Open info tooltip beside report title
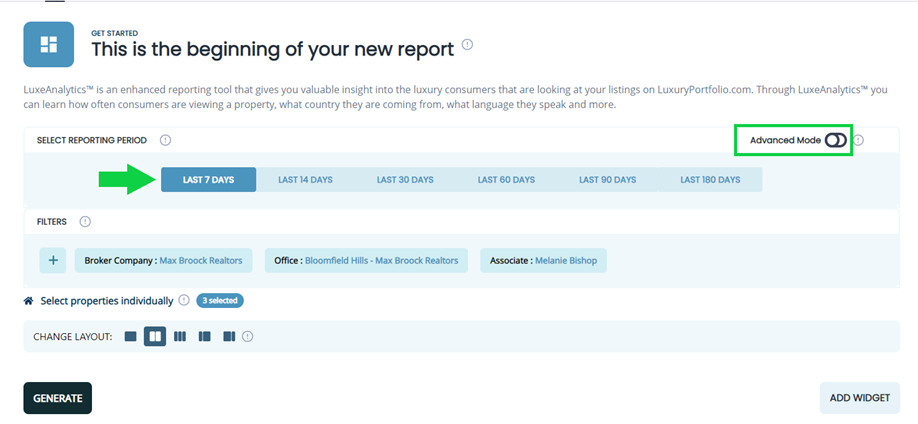Viewport: 918px width, 424px height. pos(467,45)
